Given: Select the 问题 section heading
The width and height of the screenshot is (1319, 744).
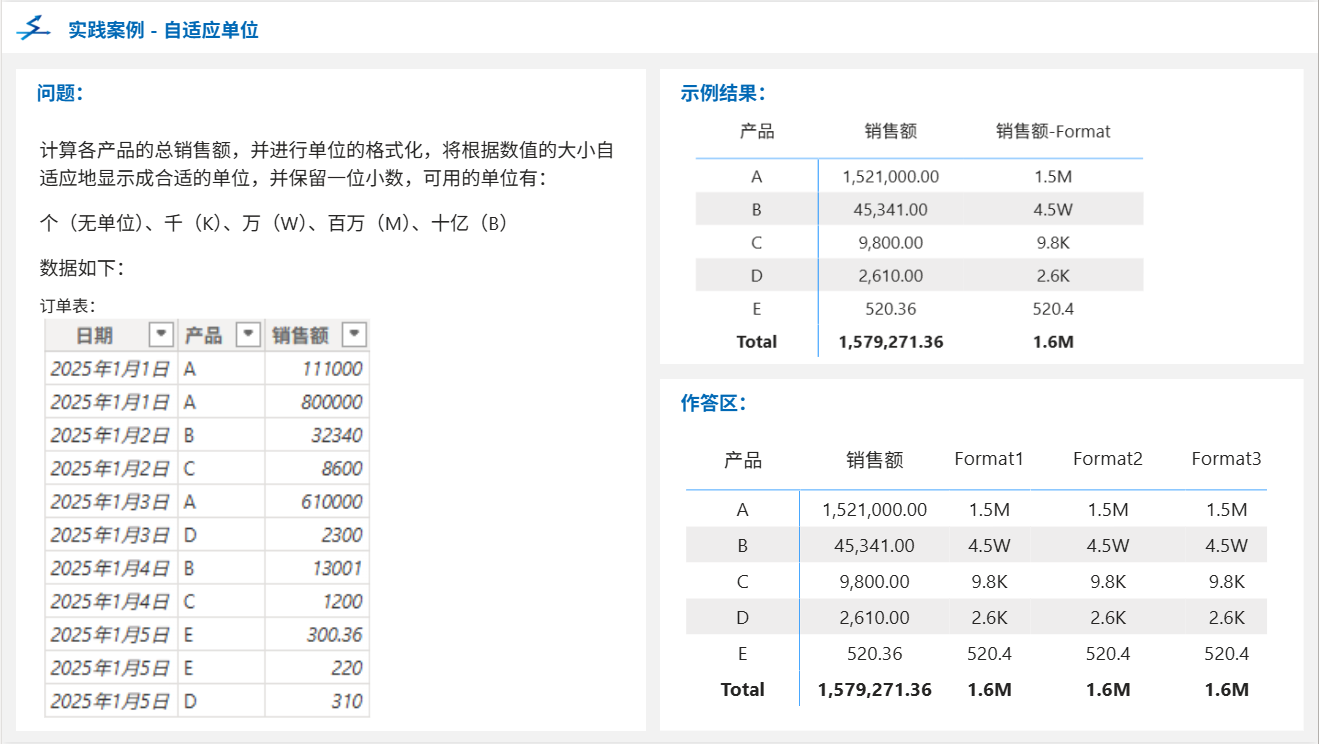Looking at the screenshot, I should click(59, 93).
